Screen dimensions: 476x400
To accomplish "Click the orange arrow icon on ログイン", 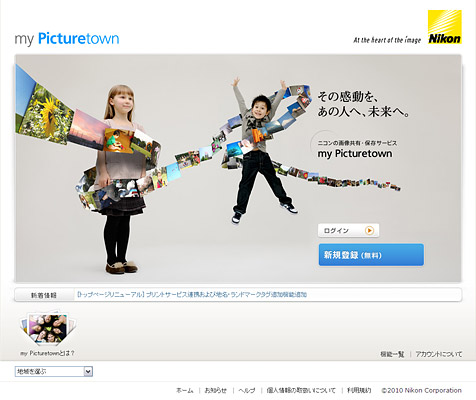I will (369, 230).
